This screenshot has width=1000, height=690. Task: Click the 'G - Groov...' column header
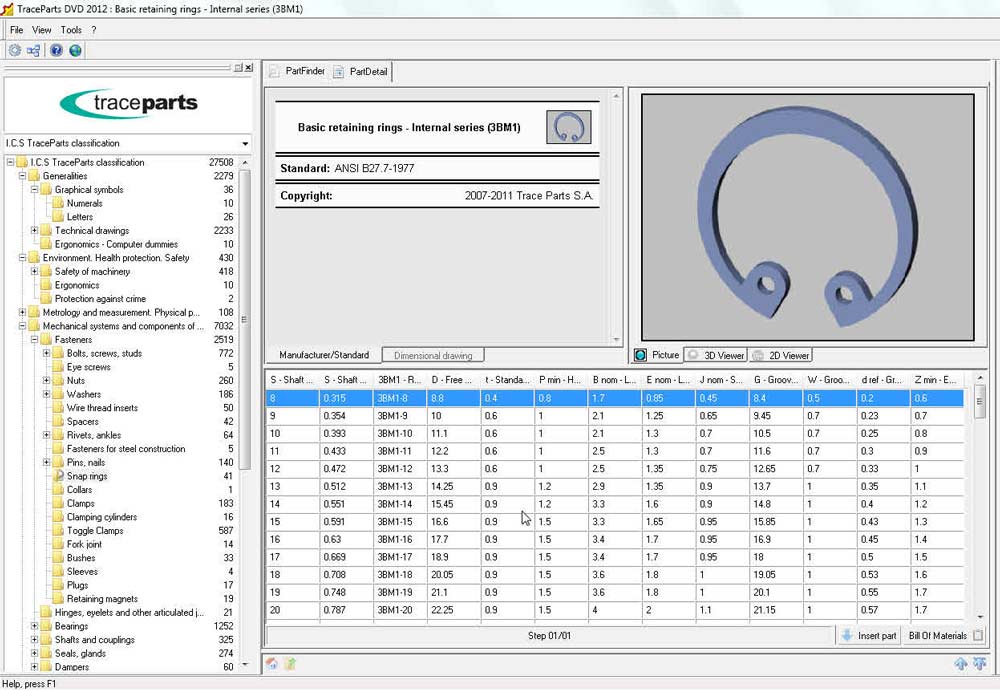776,379
